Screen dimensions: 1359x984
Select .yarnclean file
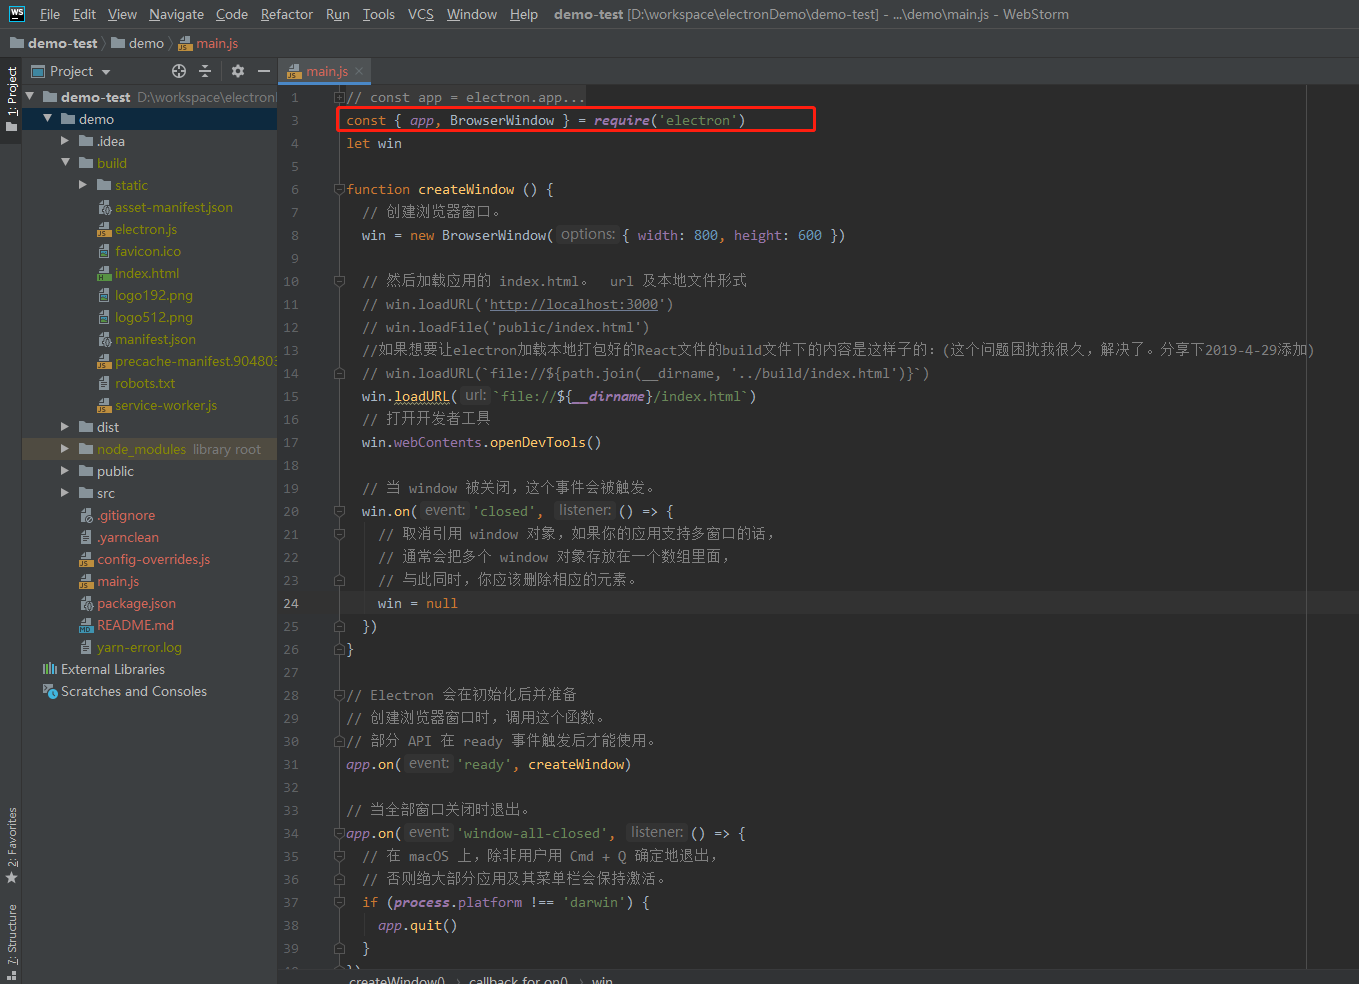pos(128,537)
